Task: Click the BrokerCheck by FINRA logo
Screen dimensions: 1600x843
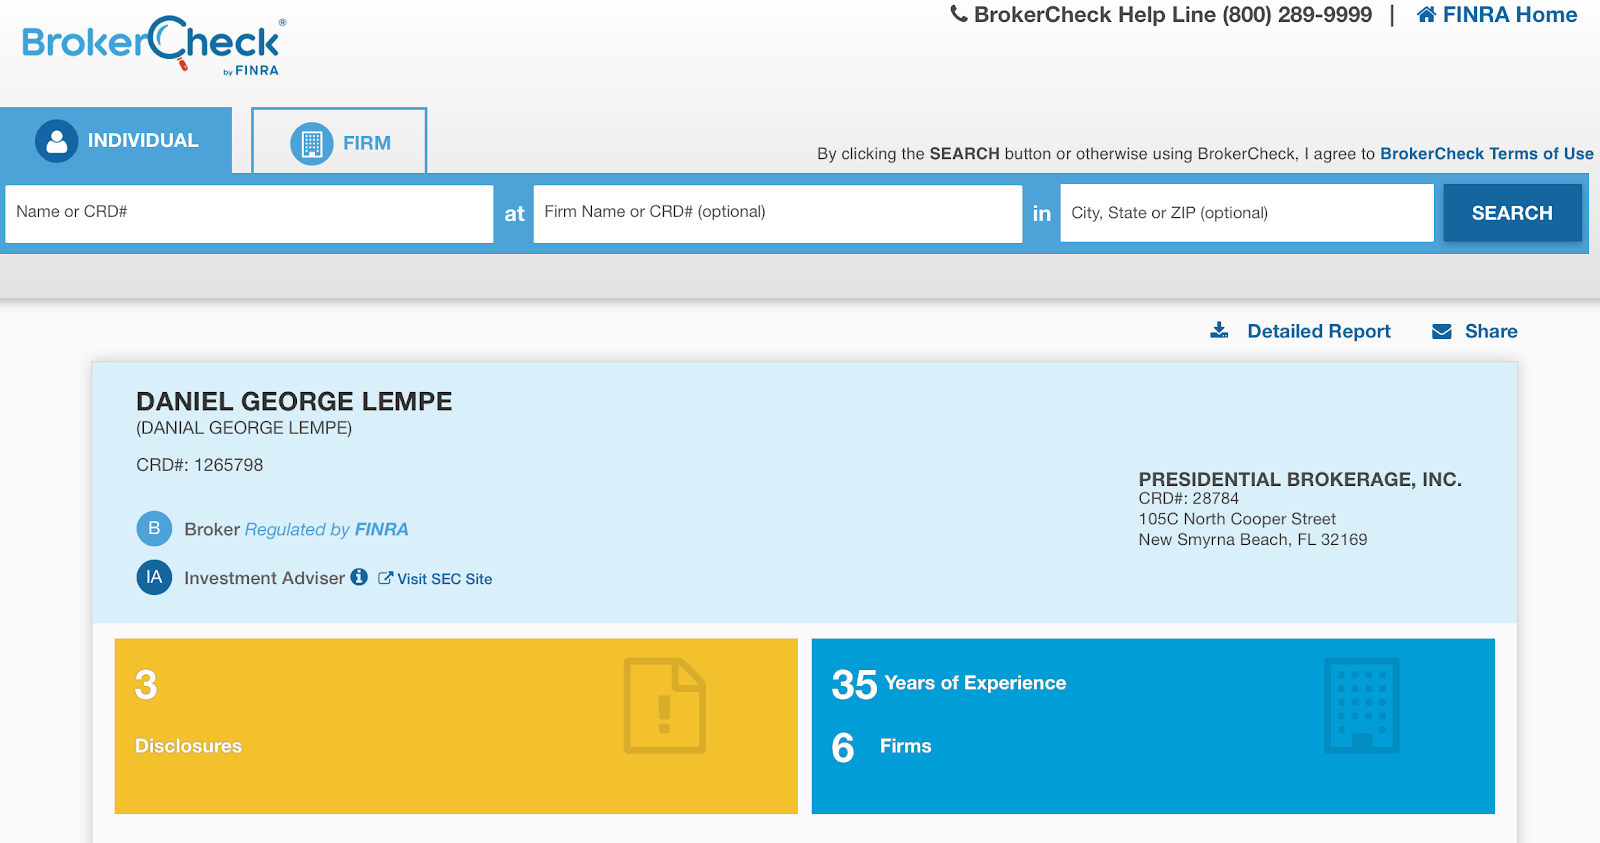Action: tap(154, 46)
